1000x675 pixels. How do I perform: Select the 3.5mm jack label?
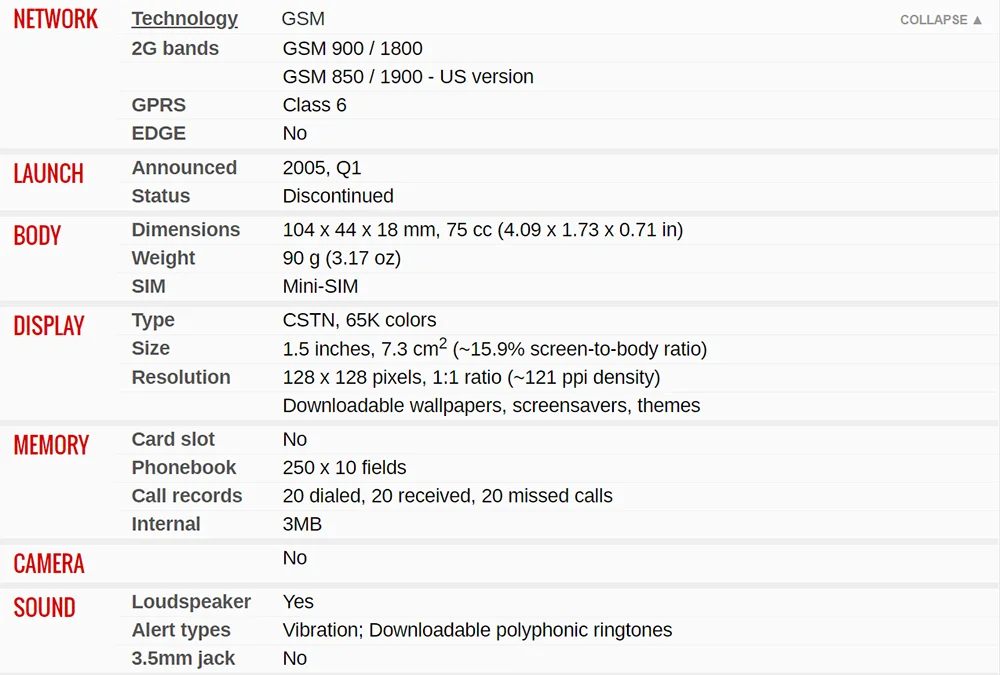(183, 658)
